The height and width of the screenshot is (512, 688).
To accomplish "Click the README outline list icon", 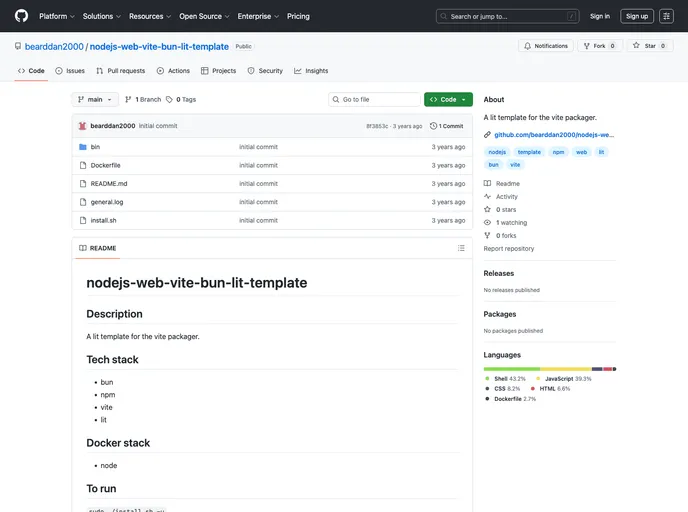I will (461, 248).
